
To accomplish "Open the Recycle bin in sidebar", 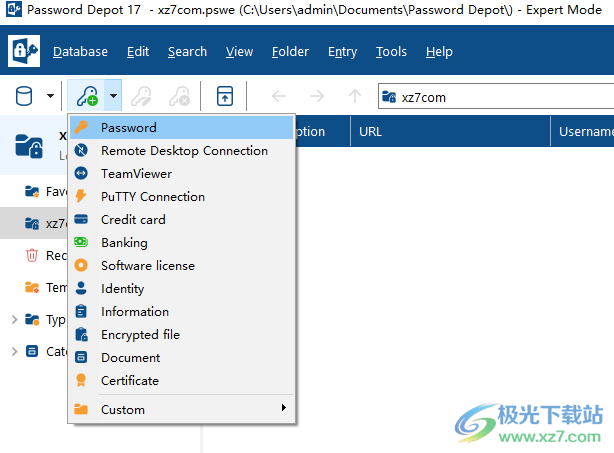I will (x=34, y=256).
